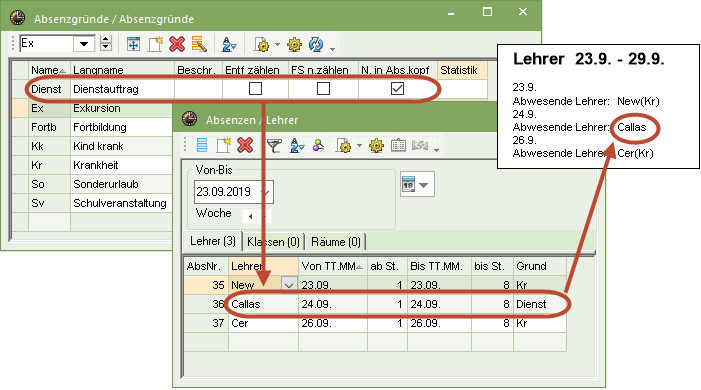Open the Lehrer dropdown in the New row
Viewport: 701px width, 390px height.
(289, 285)
